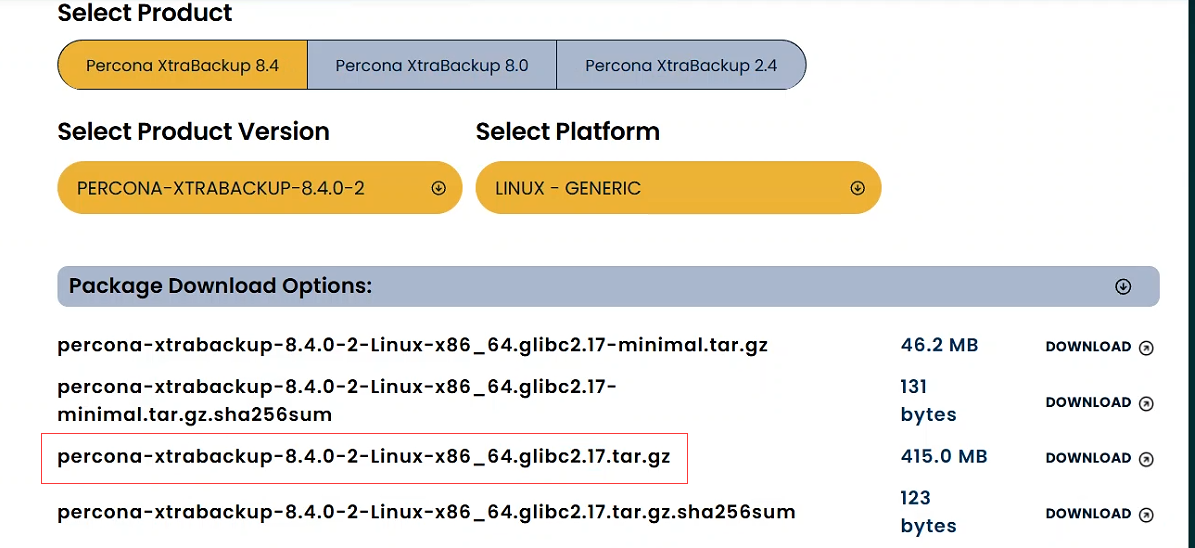This screenshot has height=548, width=1195.
Task: Click the highlighted glibc2.17.tar.gz filename
Action: (x=364, y=457)
